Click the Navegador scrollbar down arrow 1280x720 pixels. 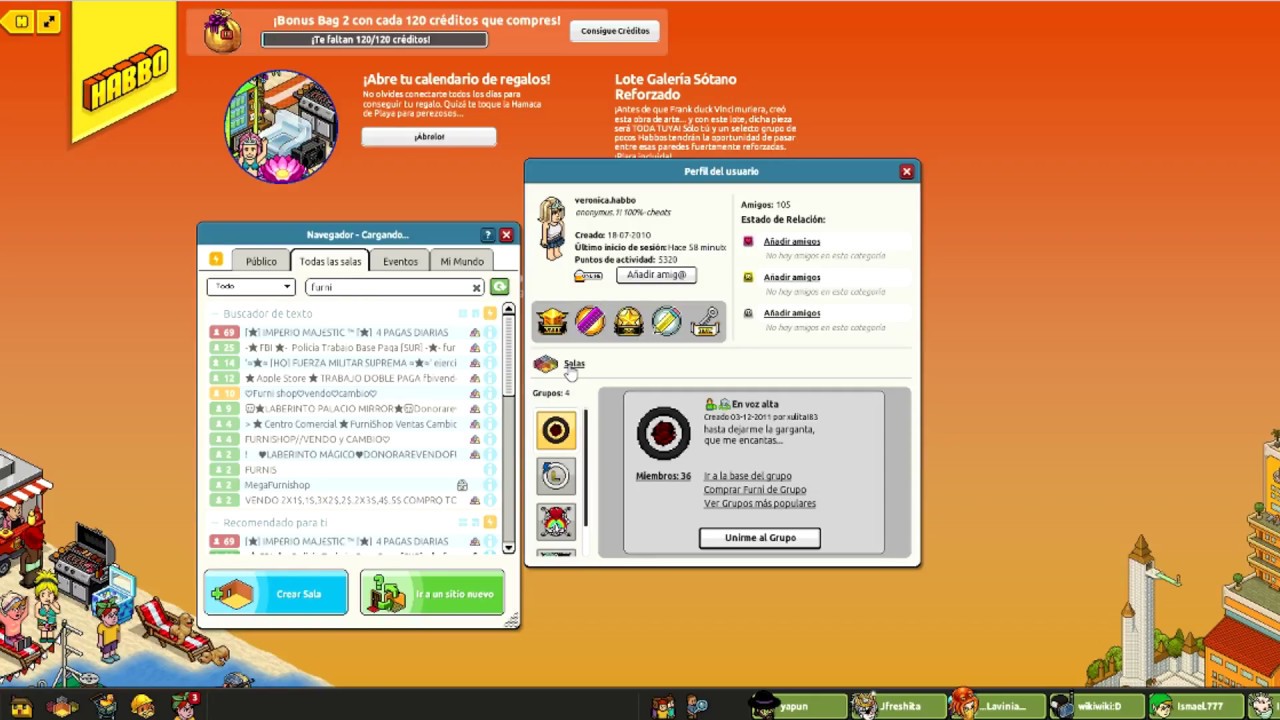click(508, 548)
